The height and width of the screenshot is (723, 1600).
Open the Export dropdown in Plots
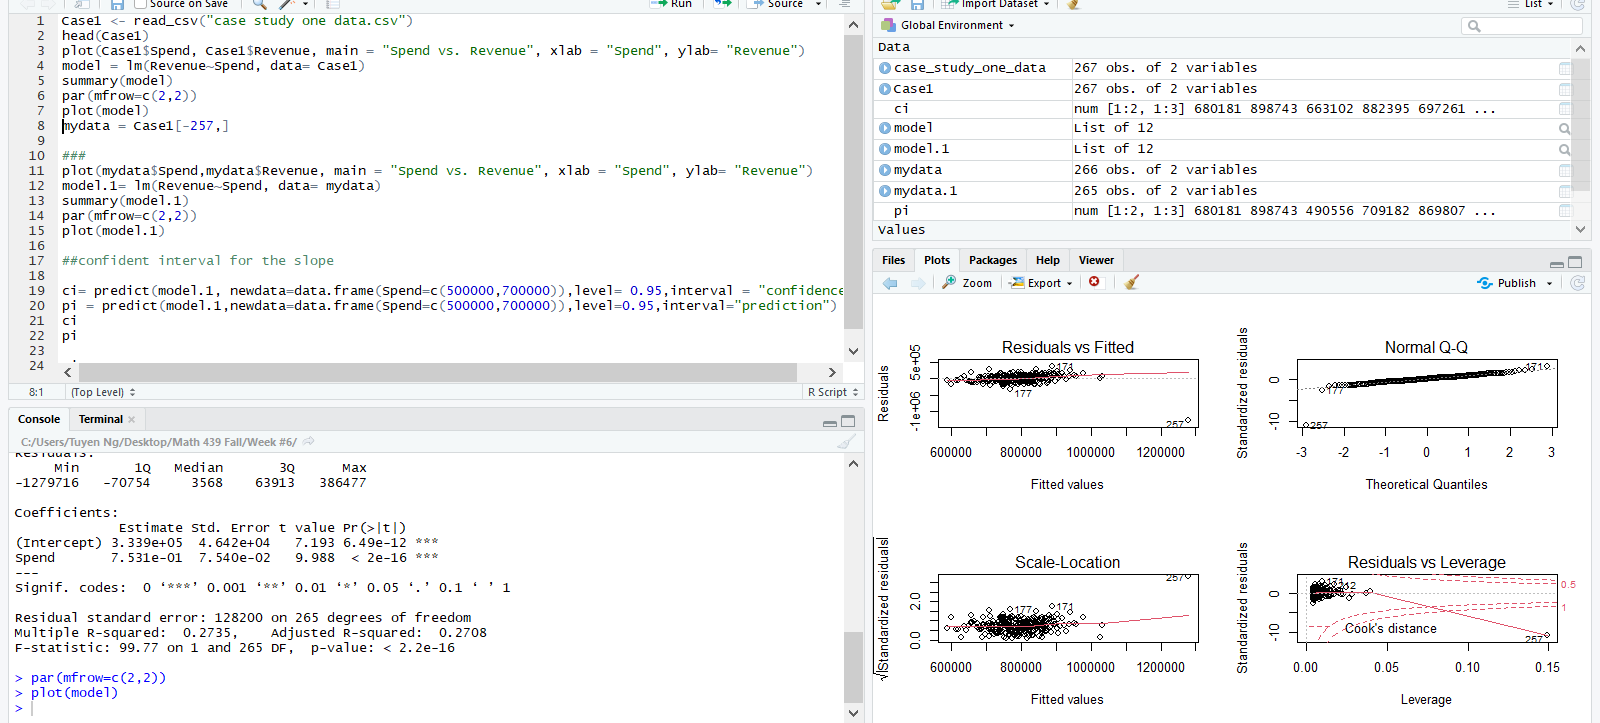(x=1042, y=283)
